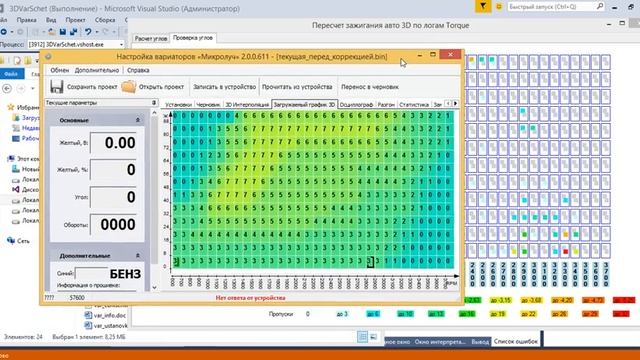The width and height of the screenshot is (640, 360).
Task: Collapse the Дополнительные section
Action: (x=138, y=256)
